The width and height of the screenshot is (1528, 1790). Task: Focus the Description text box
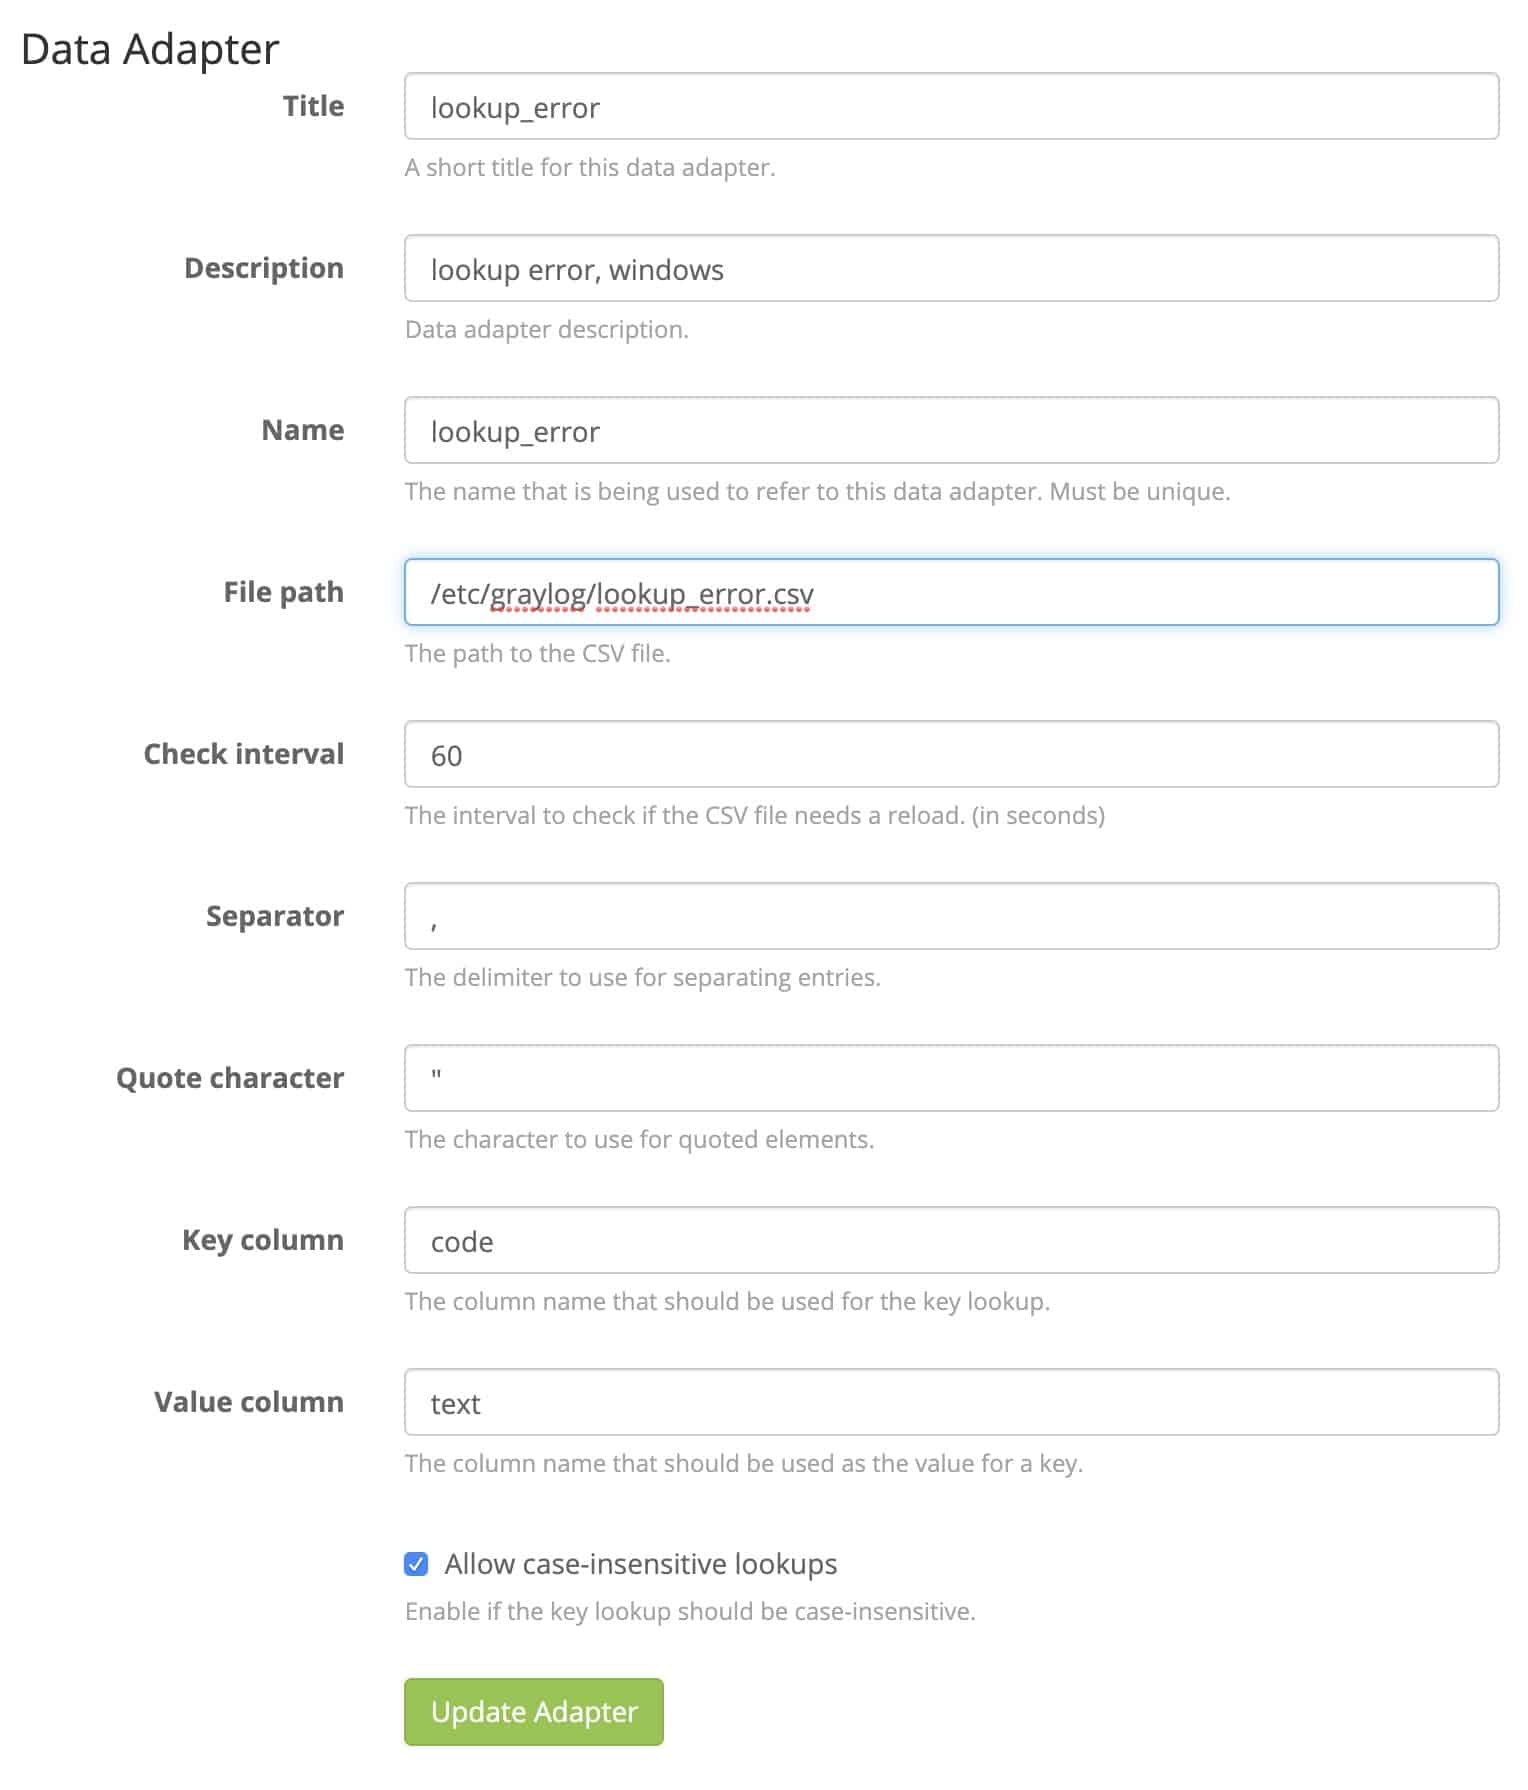950,269
